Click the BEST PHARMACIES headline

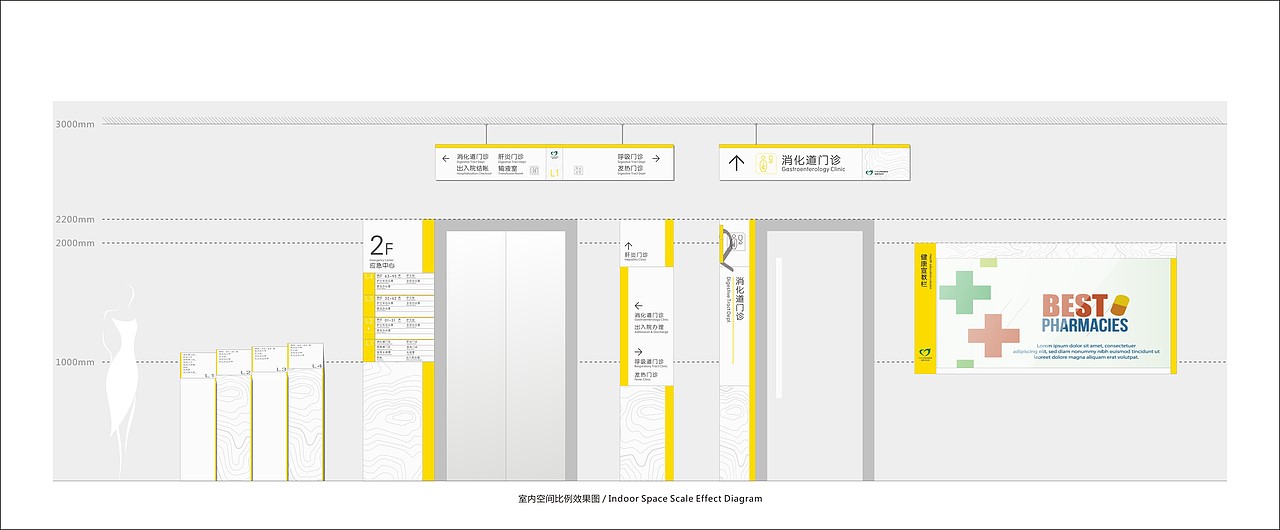click(1086, 313)
